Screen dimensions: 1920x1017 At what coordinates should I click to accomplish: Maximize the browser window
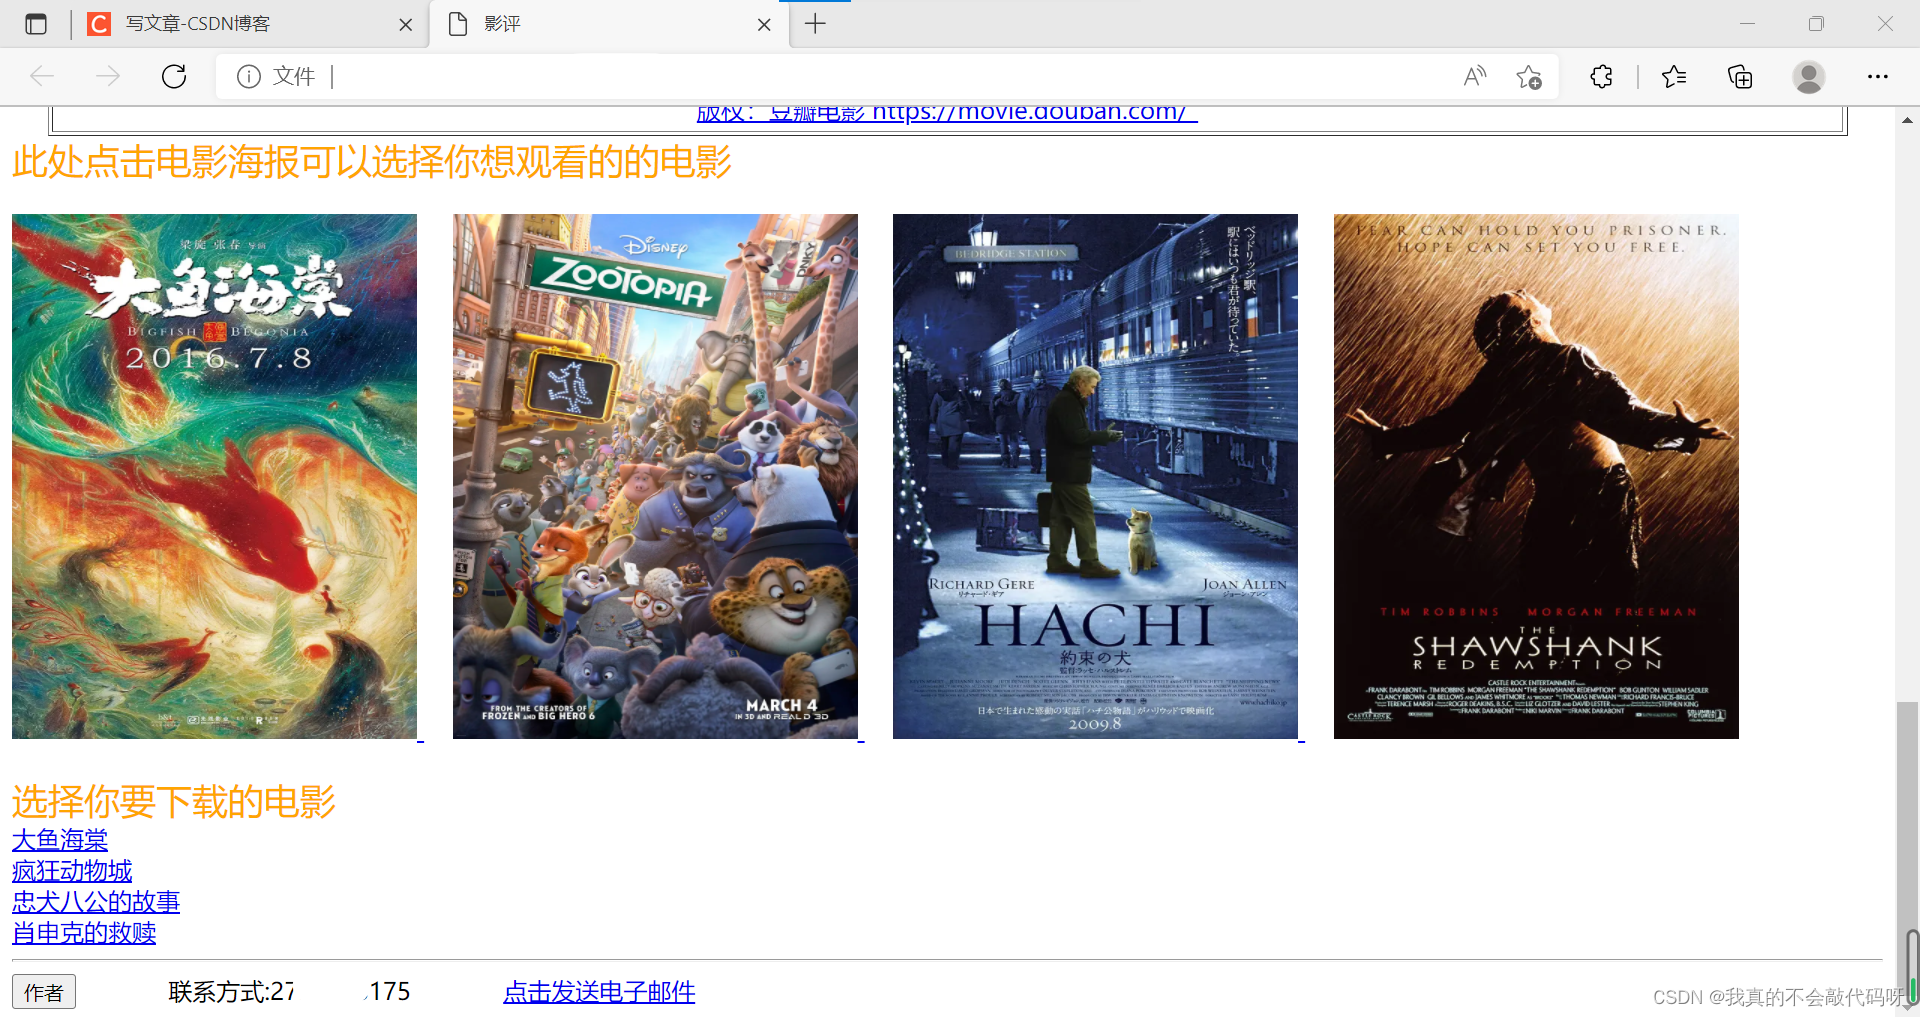pos(1816,24)
